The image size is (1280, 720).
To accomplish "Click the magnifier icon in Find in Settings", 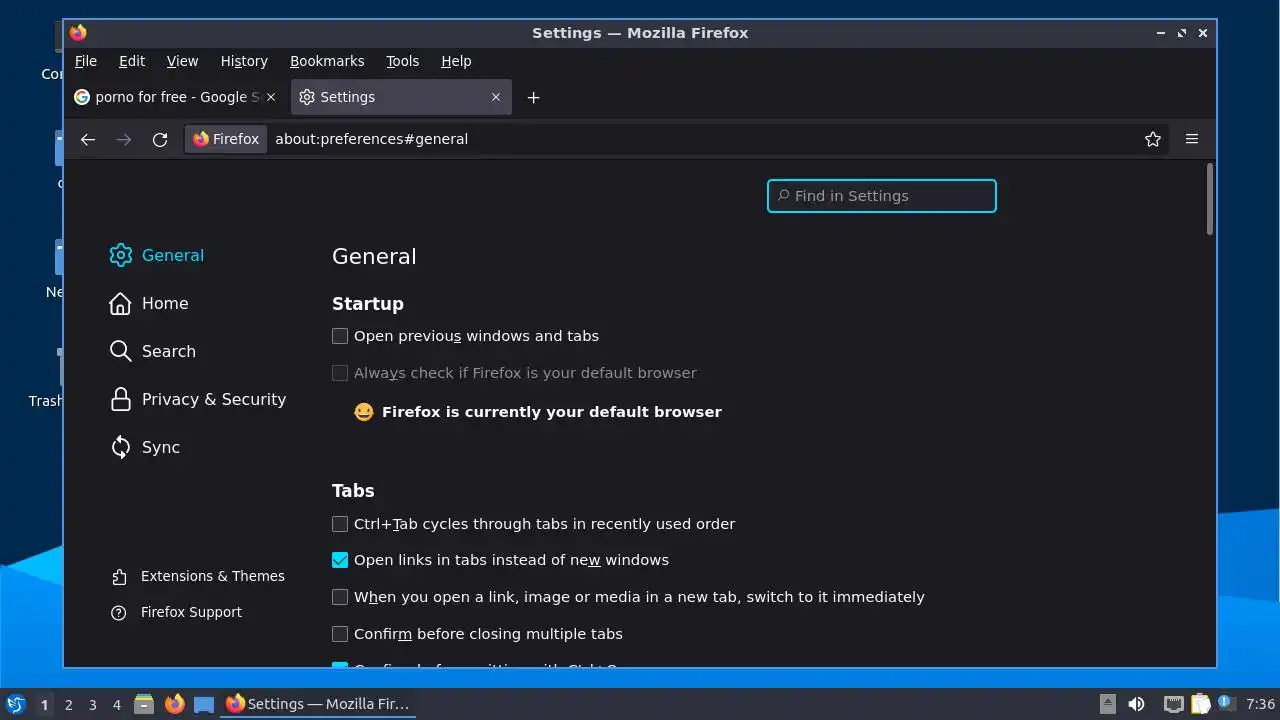I will pos(784,196).
